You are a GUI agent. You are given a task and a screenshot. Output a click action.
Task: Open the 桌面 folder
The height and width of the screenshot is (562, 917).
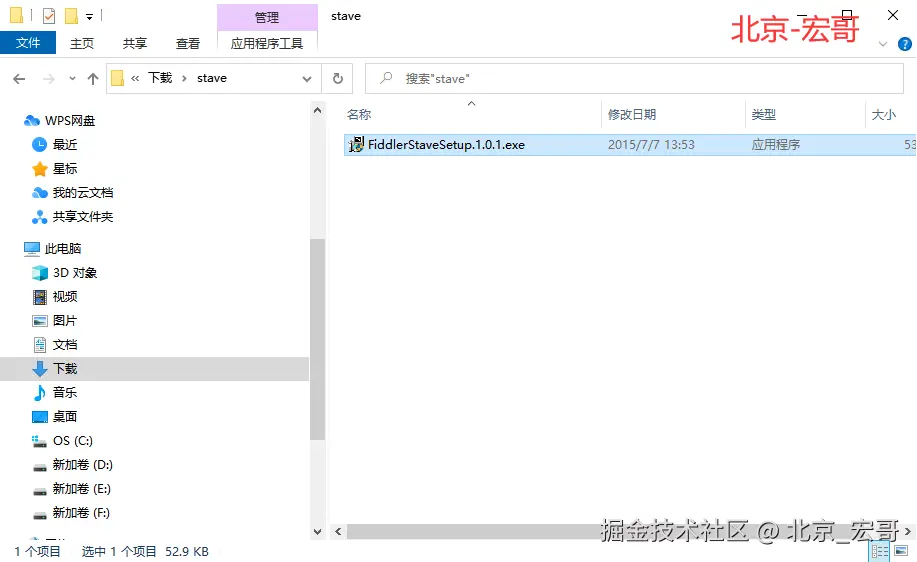tap(64, 416)
